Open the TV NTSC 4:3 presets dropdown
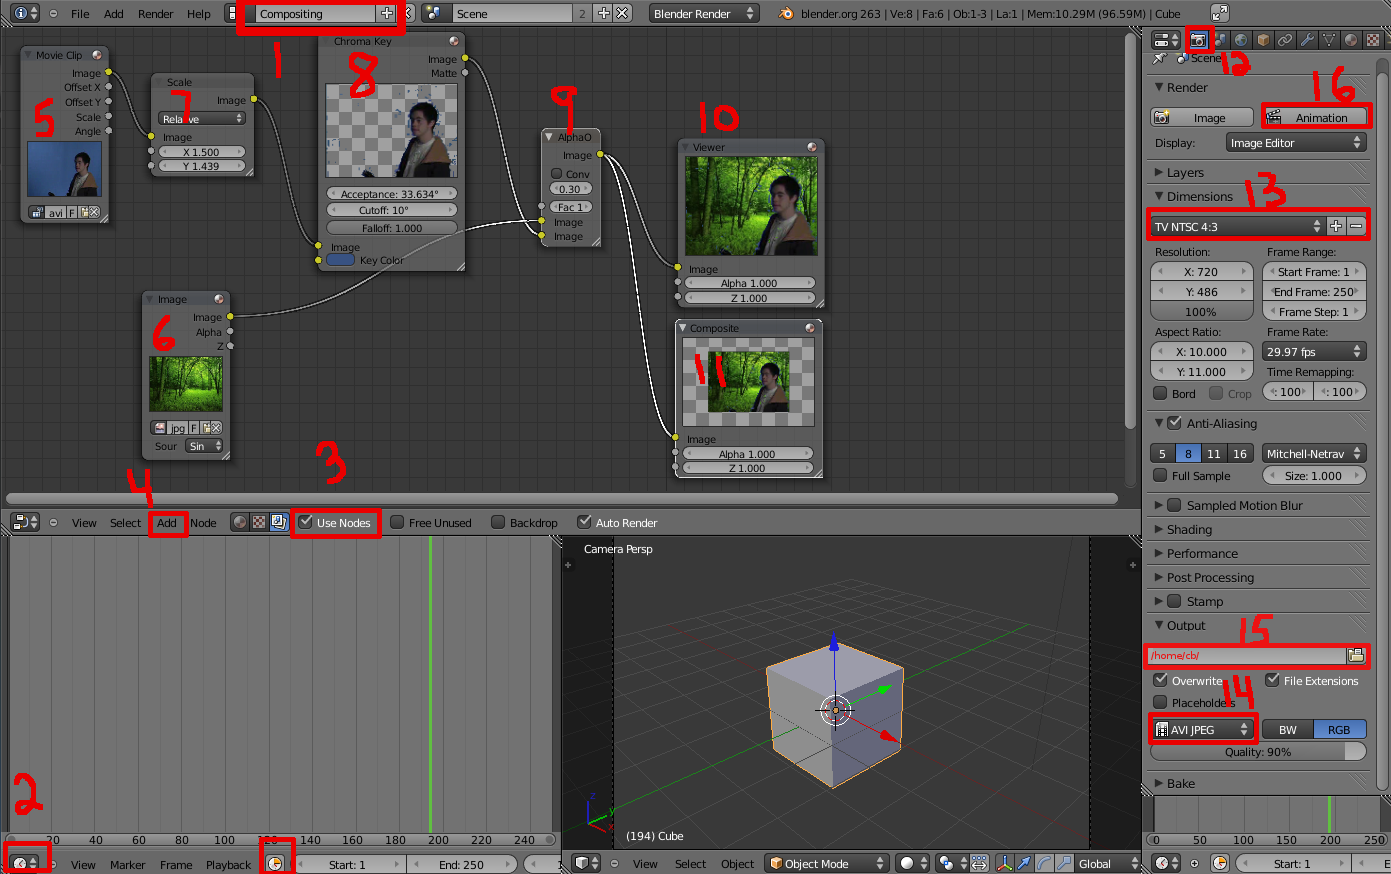Viewport: 1391px width, 874px height. [1237, 226]
